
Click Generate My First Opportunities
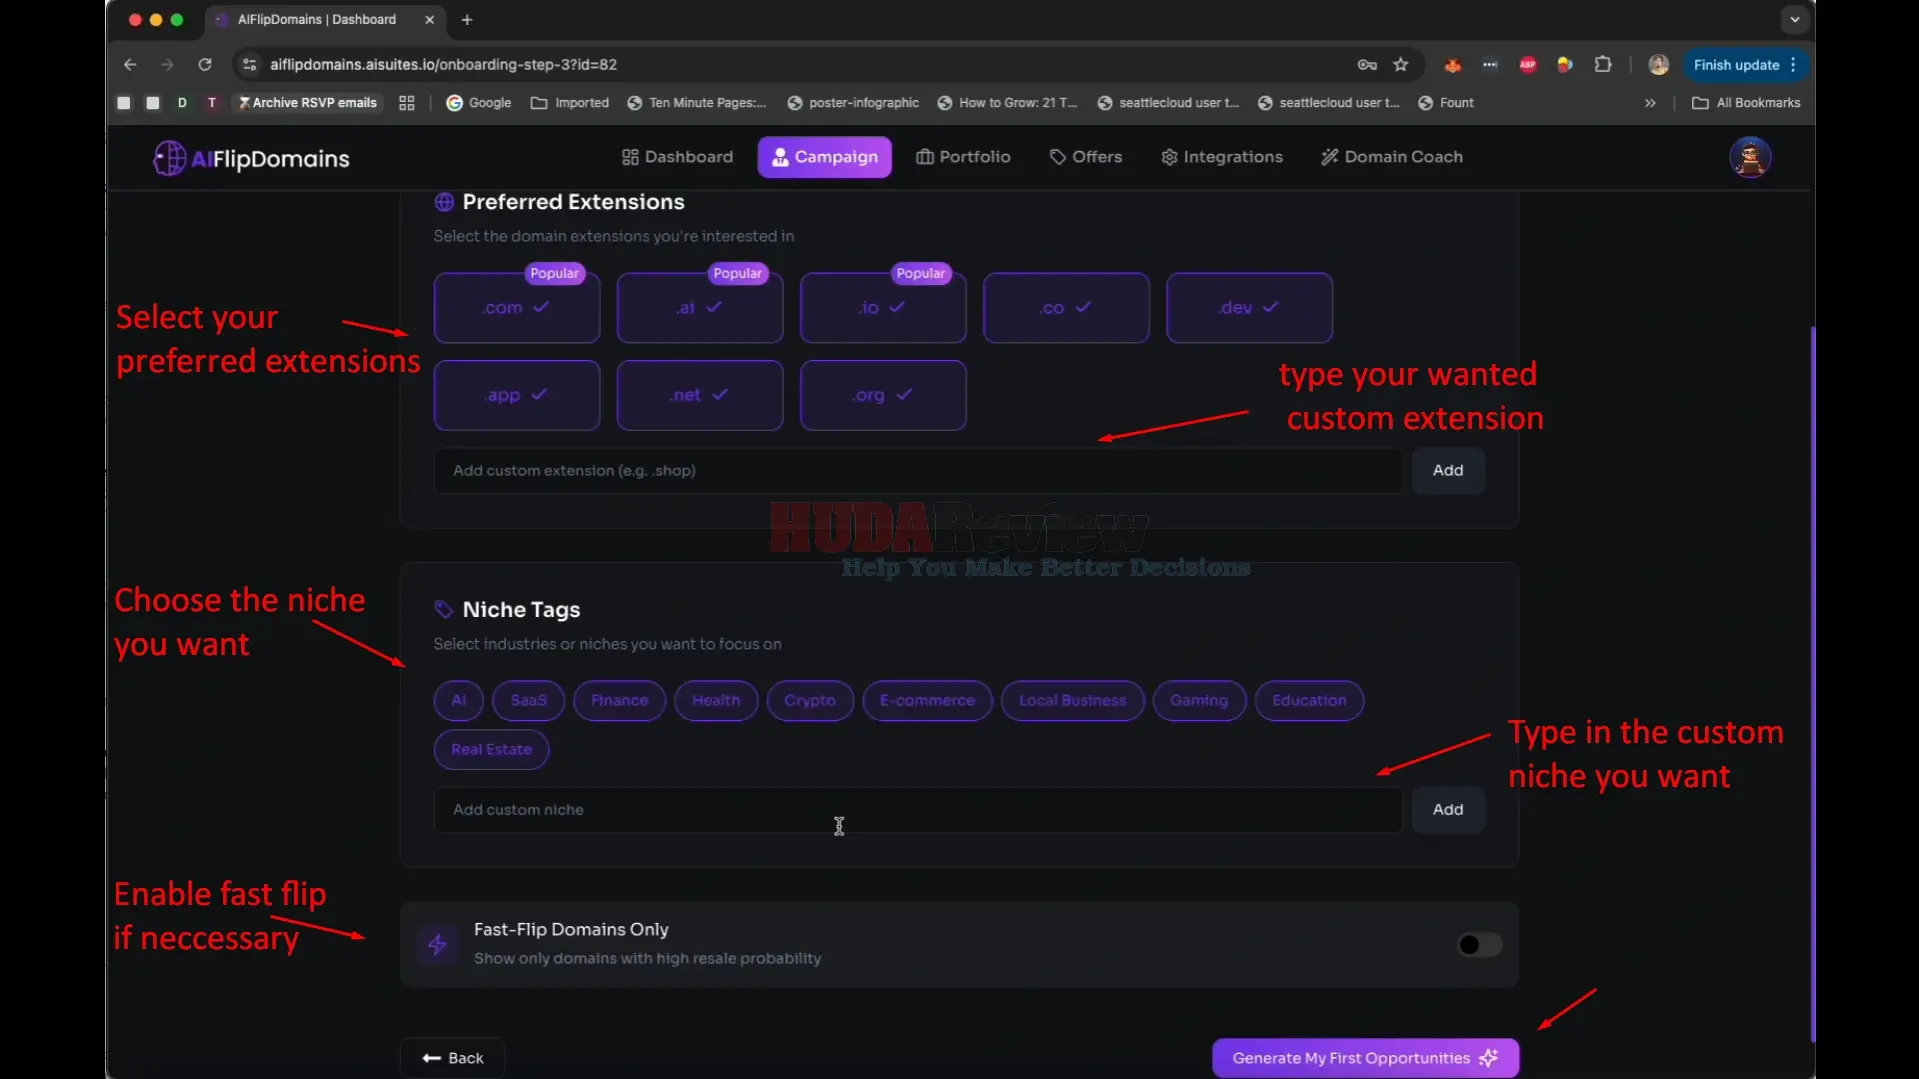point(1365,1058)
